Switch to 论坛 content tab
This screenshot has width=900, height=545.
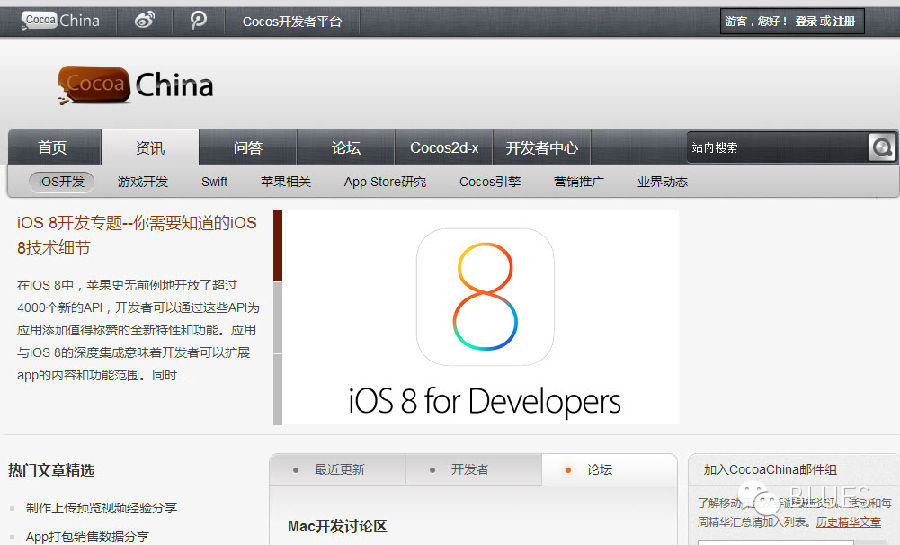tap(609, 469)
